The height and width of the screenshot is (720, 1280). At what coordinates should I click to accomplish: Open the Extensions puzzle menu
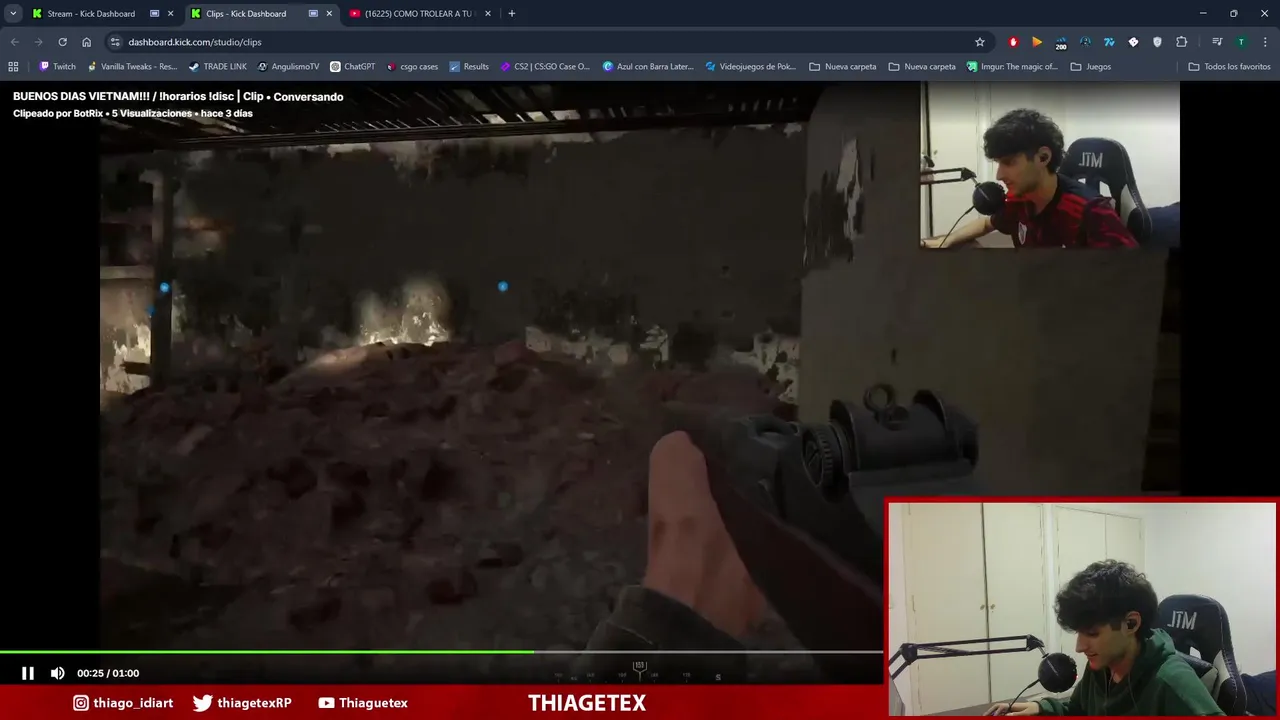[1182, 42]
